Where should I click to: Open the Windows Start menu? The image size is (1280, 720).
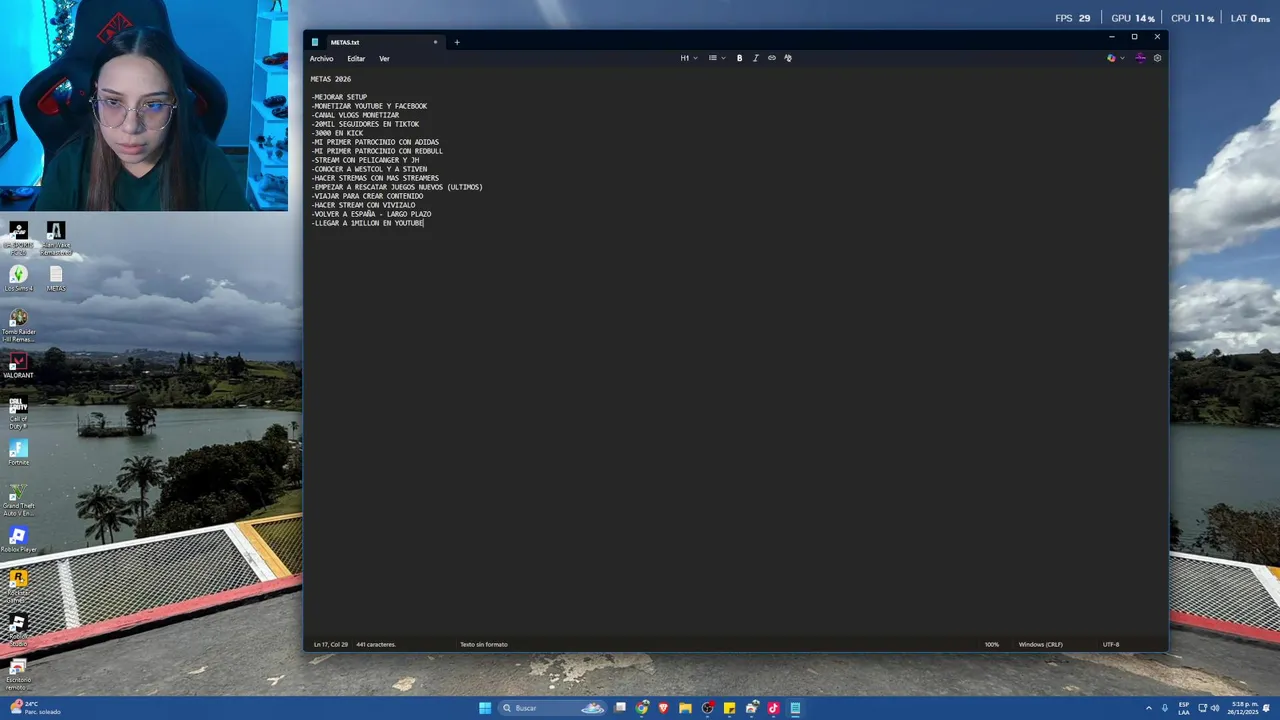[x=485, y=708]
